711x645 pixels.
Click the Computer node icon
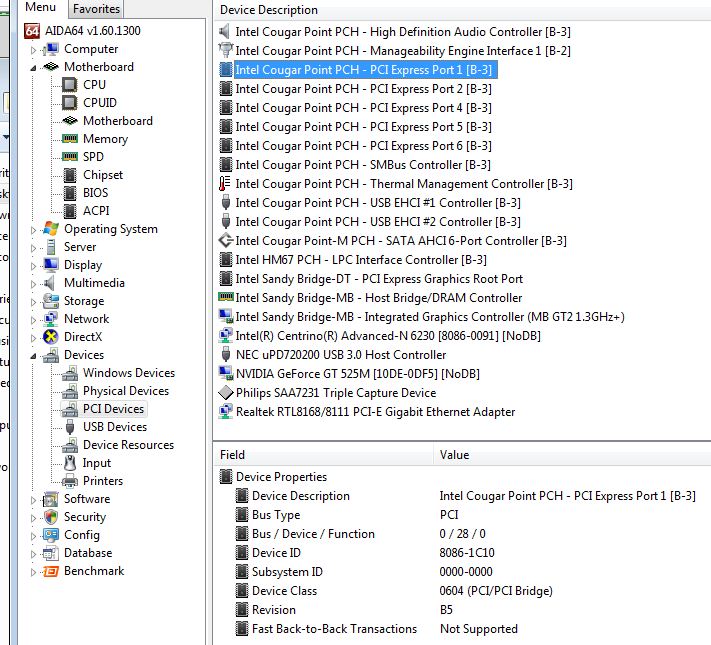click(51, 49)
